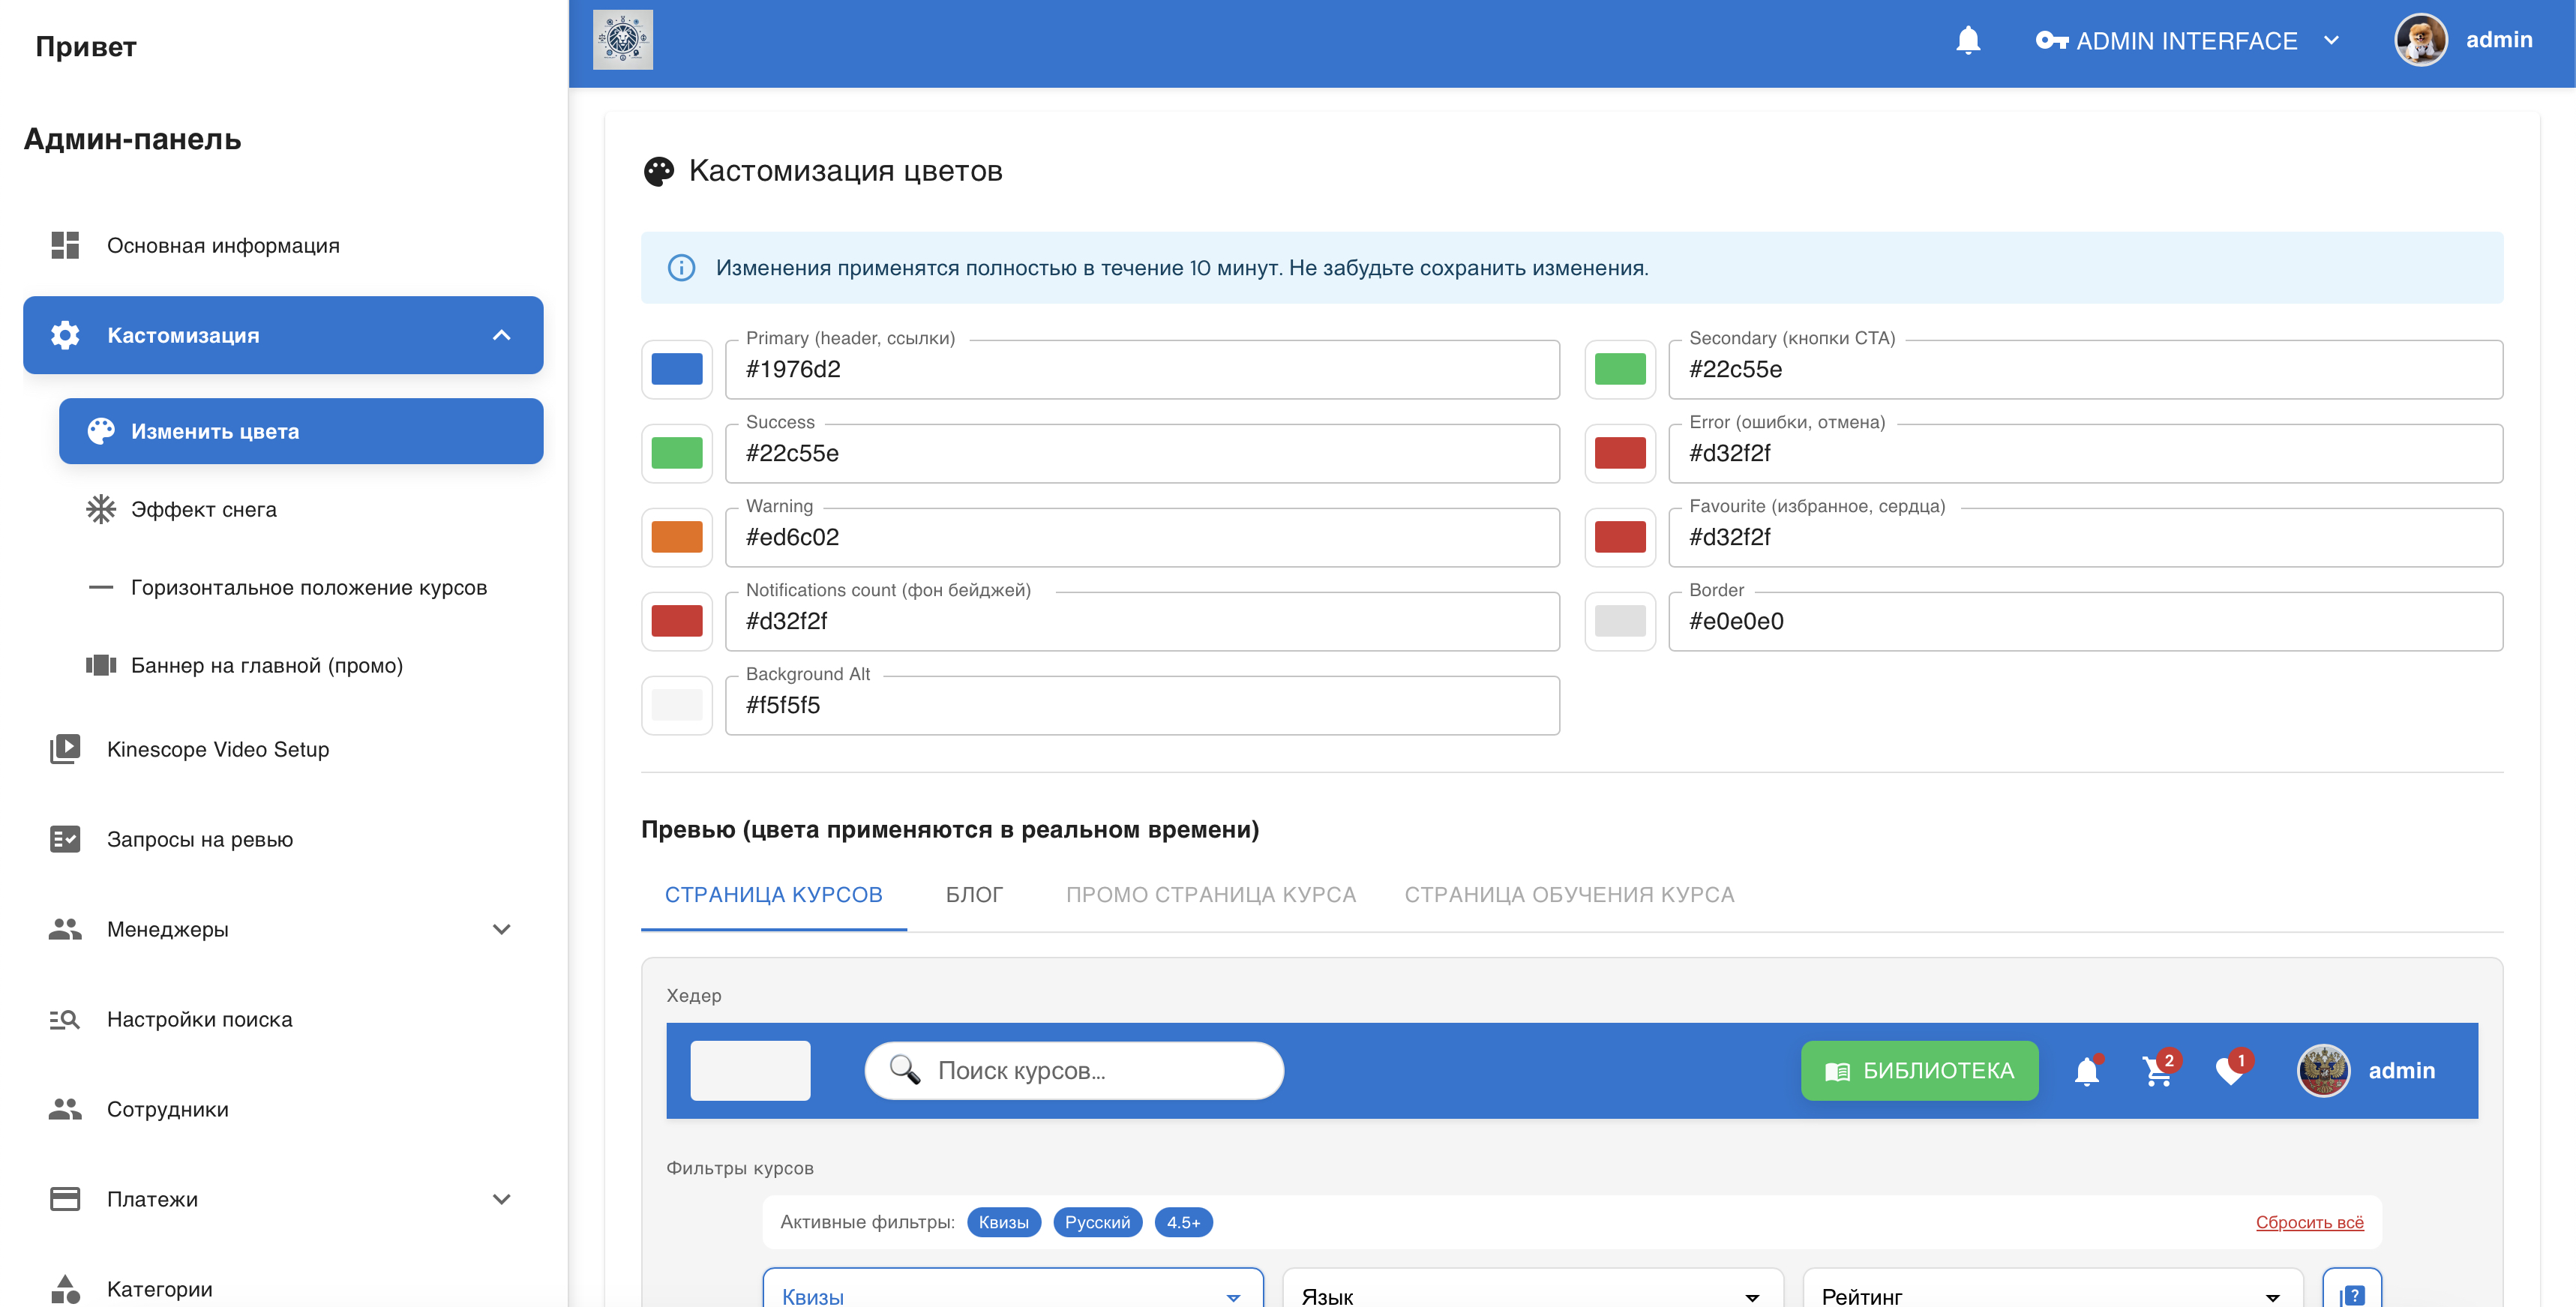Click the shapes icon of Категории
Screen dimensions: 2576x1307
point(65,1289)
